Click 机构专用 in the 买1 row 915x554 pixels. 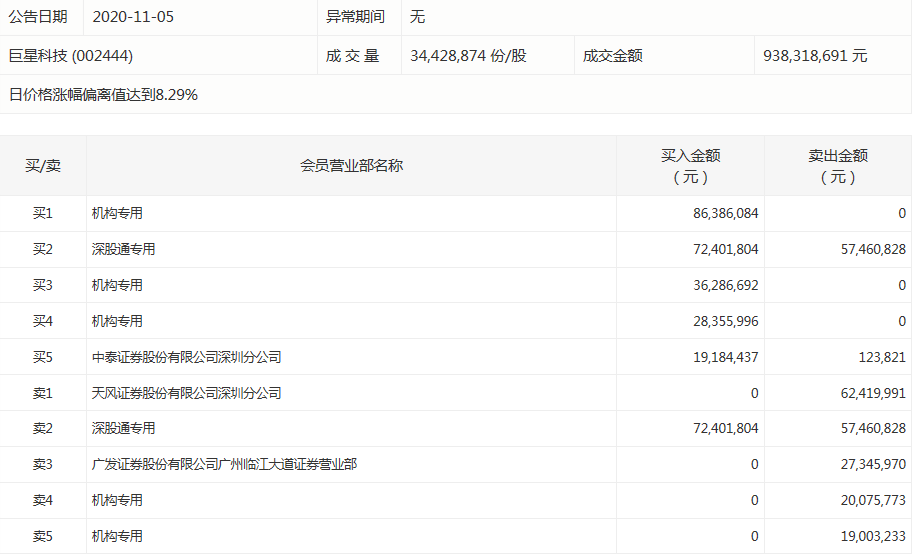tap(117, 213)
